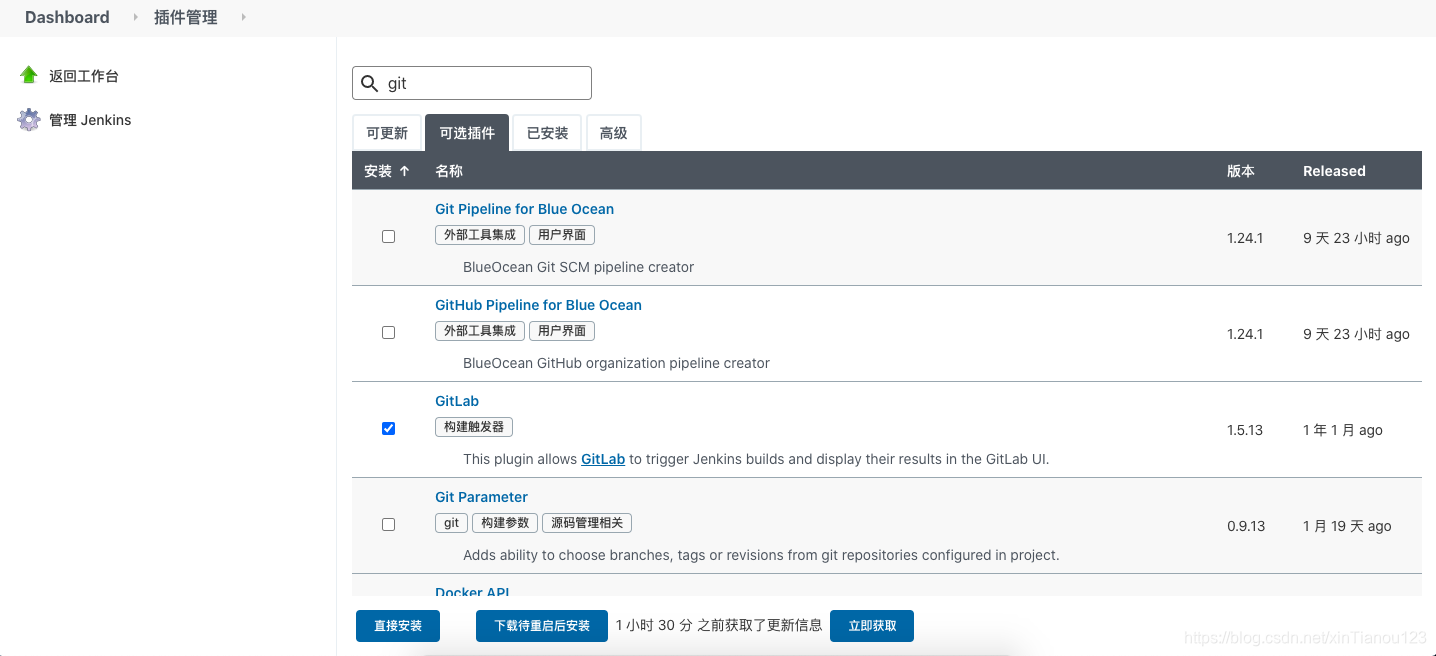
Task: Click the 源码管理相关 tag
Action: (x=587, y=523)
